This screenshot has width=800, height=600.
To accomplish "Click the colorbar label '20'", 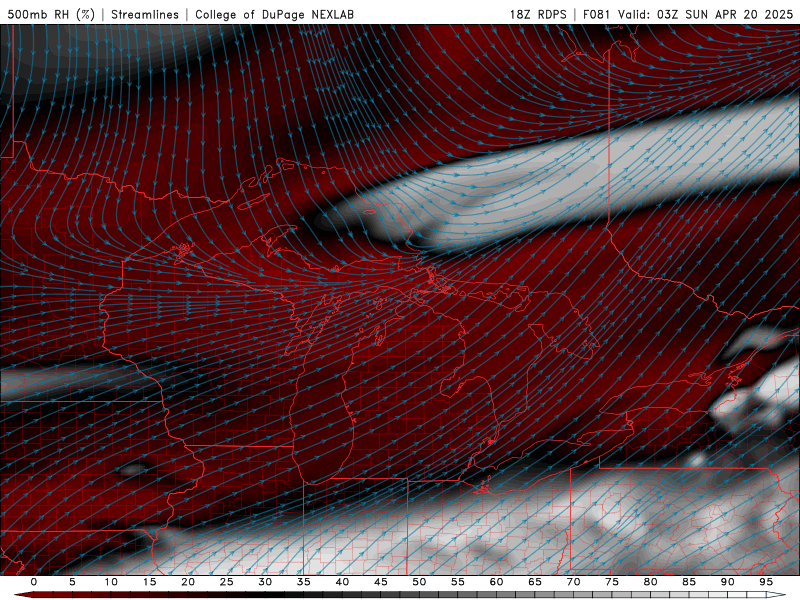I will tap(188, 582).
